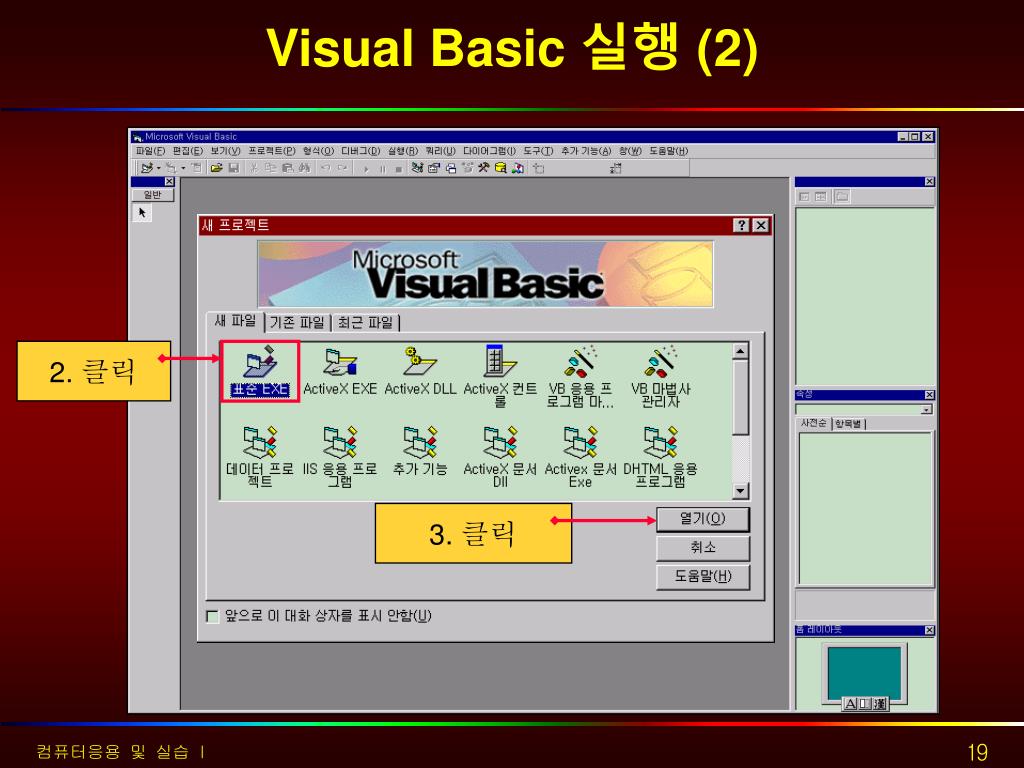This screenshot has height=768, width=1024.
Task: Open the Form Layout Window toolbar icon
Action: [x=451, y=168]
